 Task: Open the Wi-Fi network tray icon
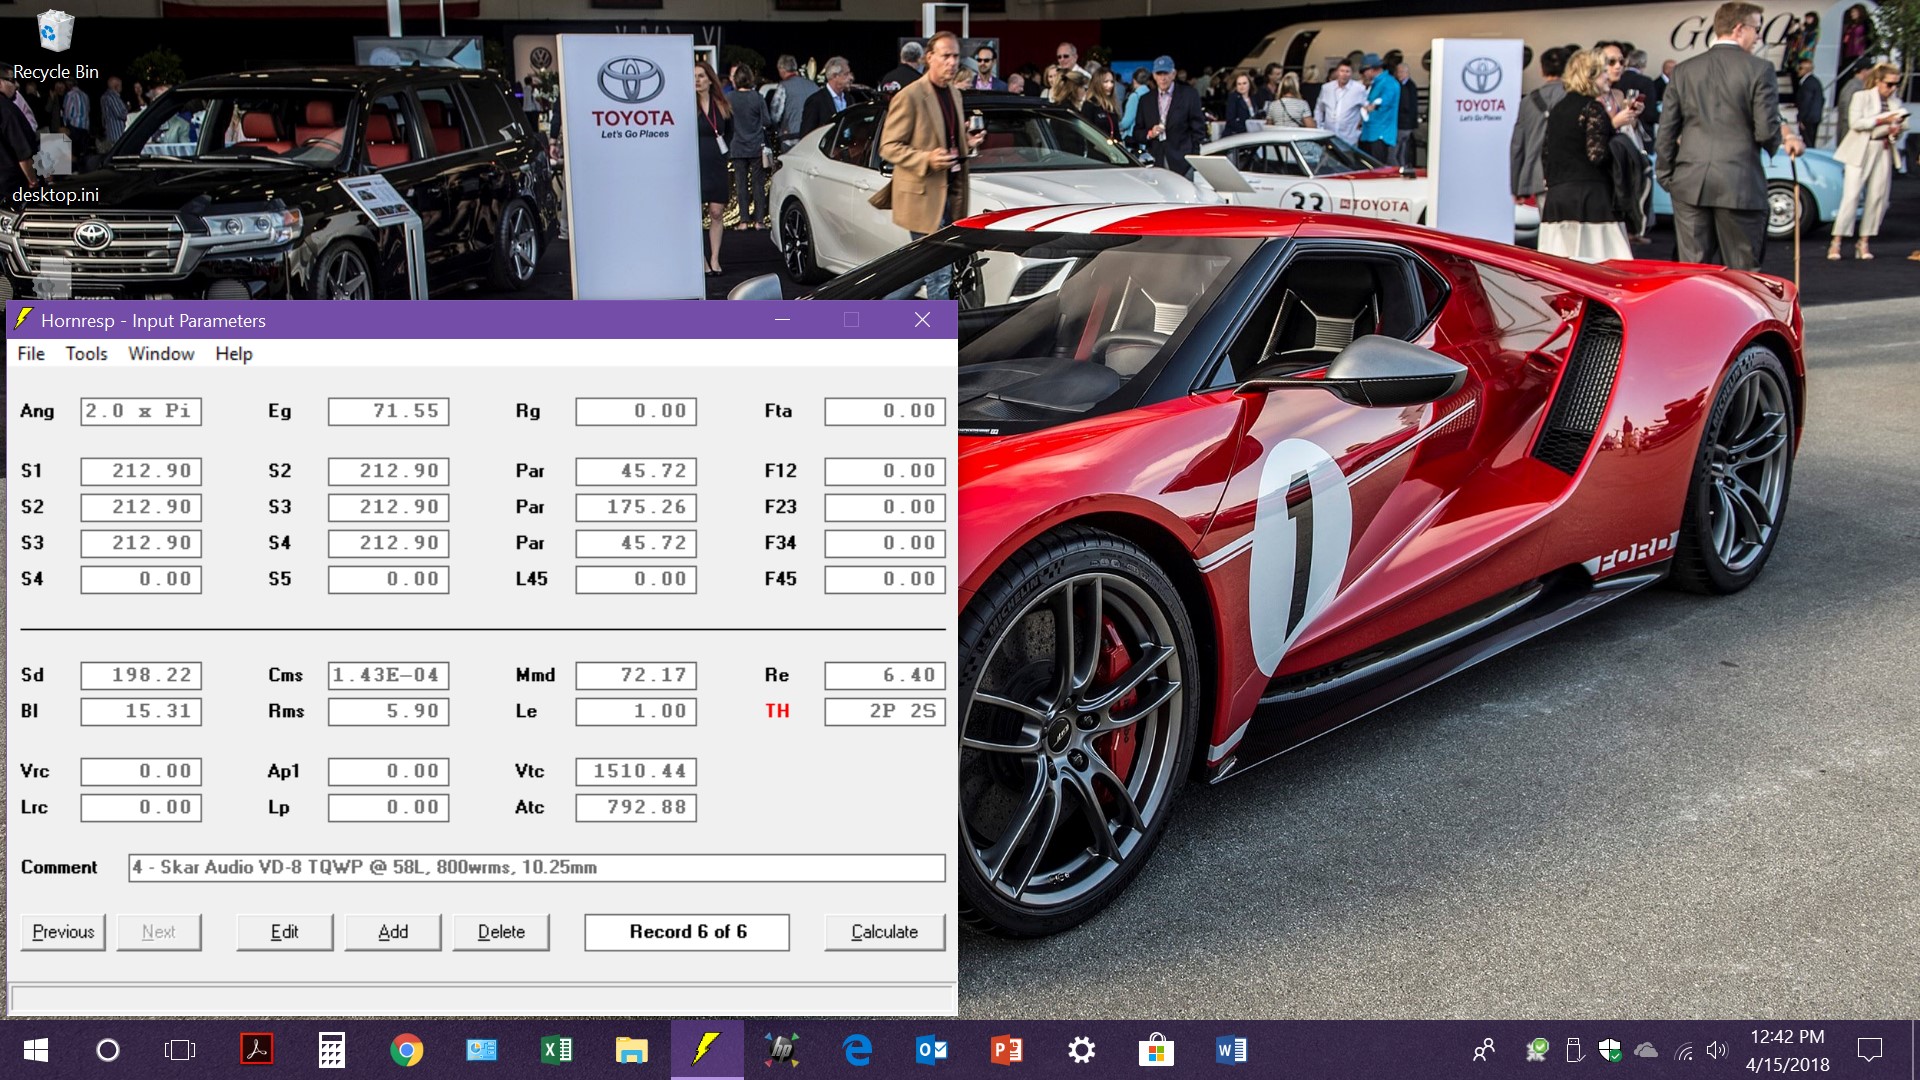1684,1051
